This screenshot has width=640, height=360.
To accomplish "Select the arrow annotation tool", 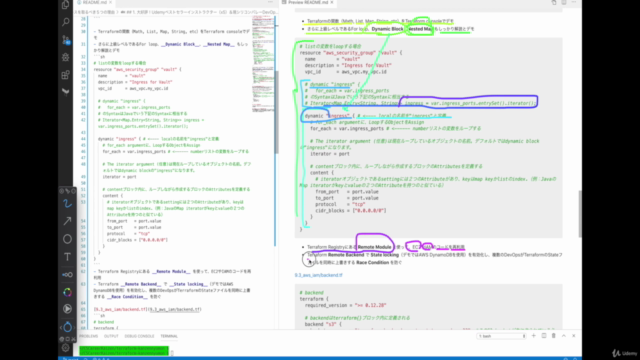I will [67, 221].
